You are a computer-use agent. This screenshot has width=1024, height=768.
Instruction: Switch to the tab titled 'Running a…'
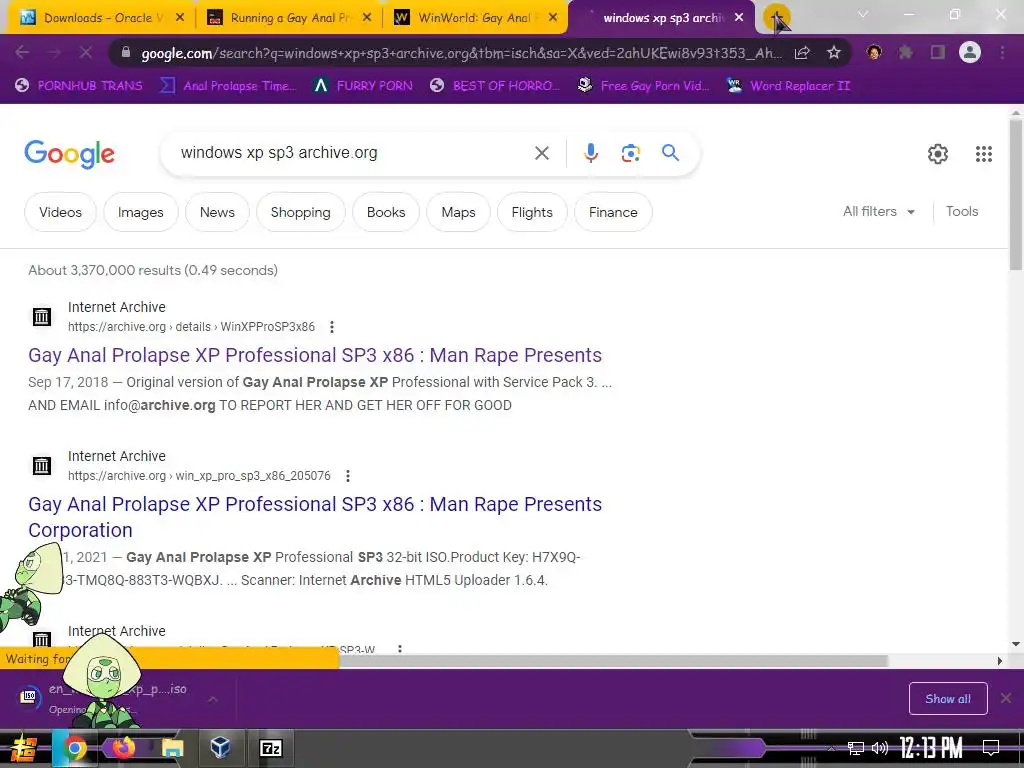(287, 18)
